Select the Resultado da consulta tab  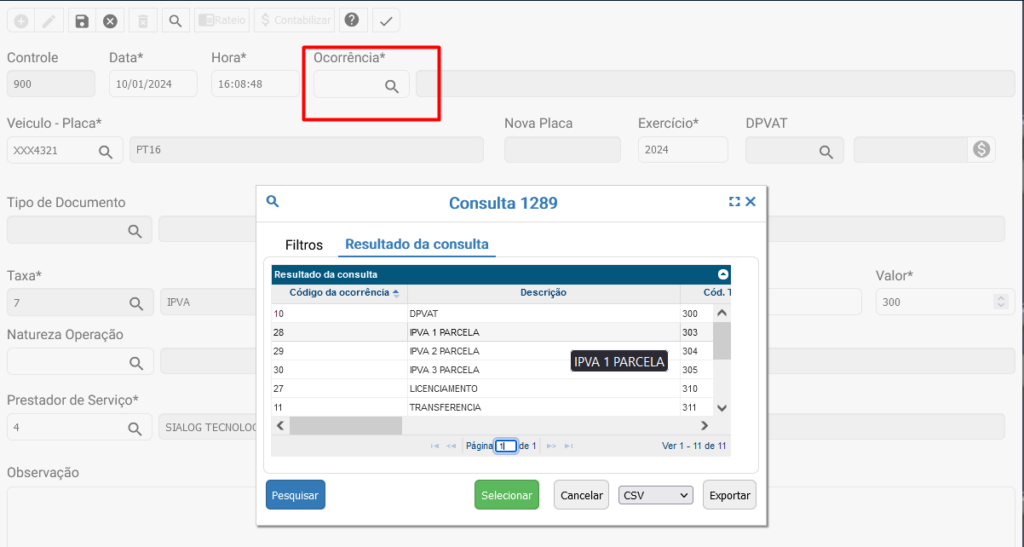416,244
